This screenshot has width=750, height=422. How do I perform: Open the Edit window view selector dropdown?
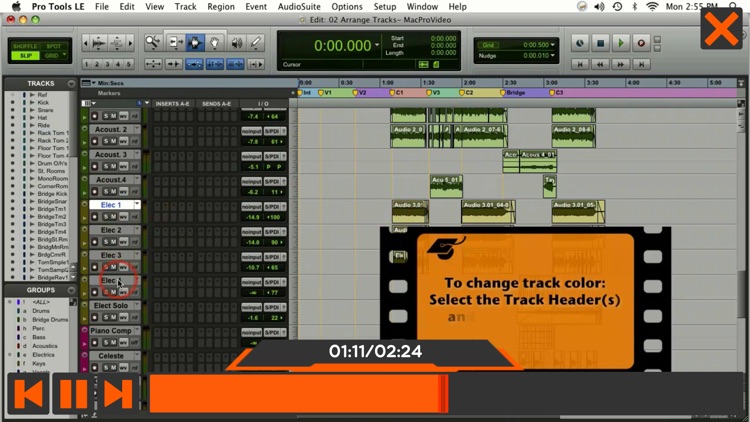(88, 103)
